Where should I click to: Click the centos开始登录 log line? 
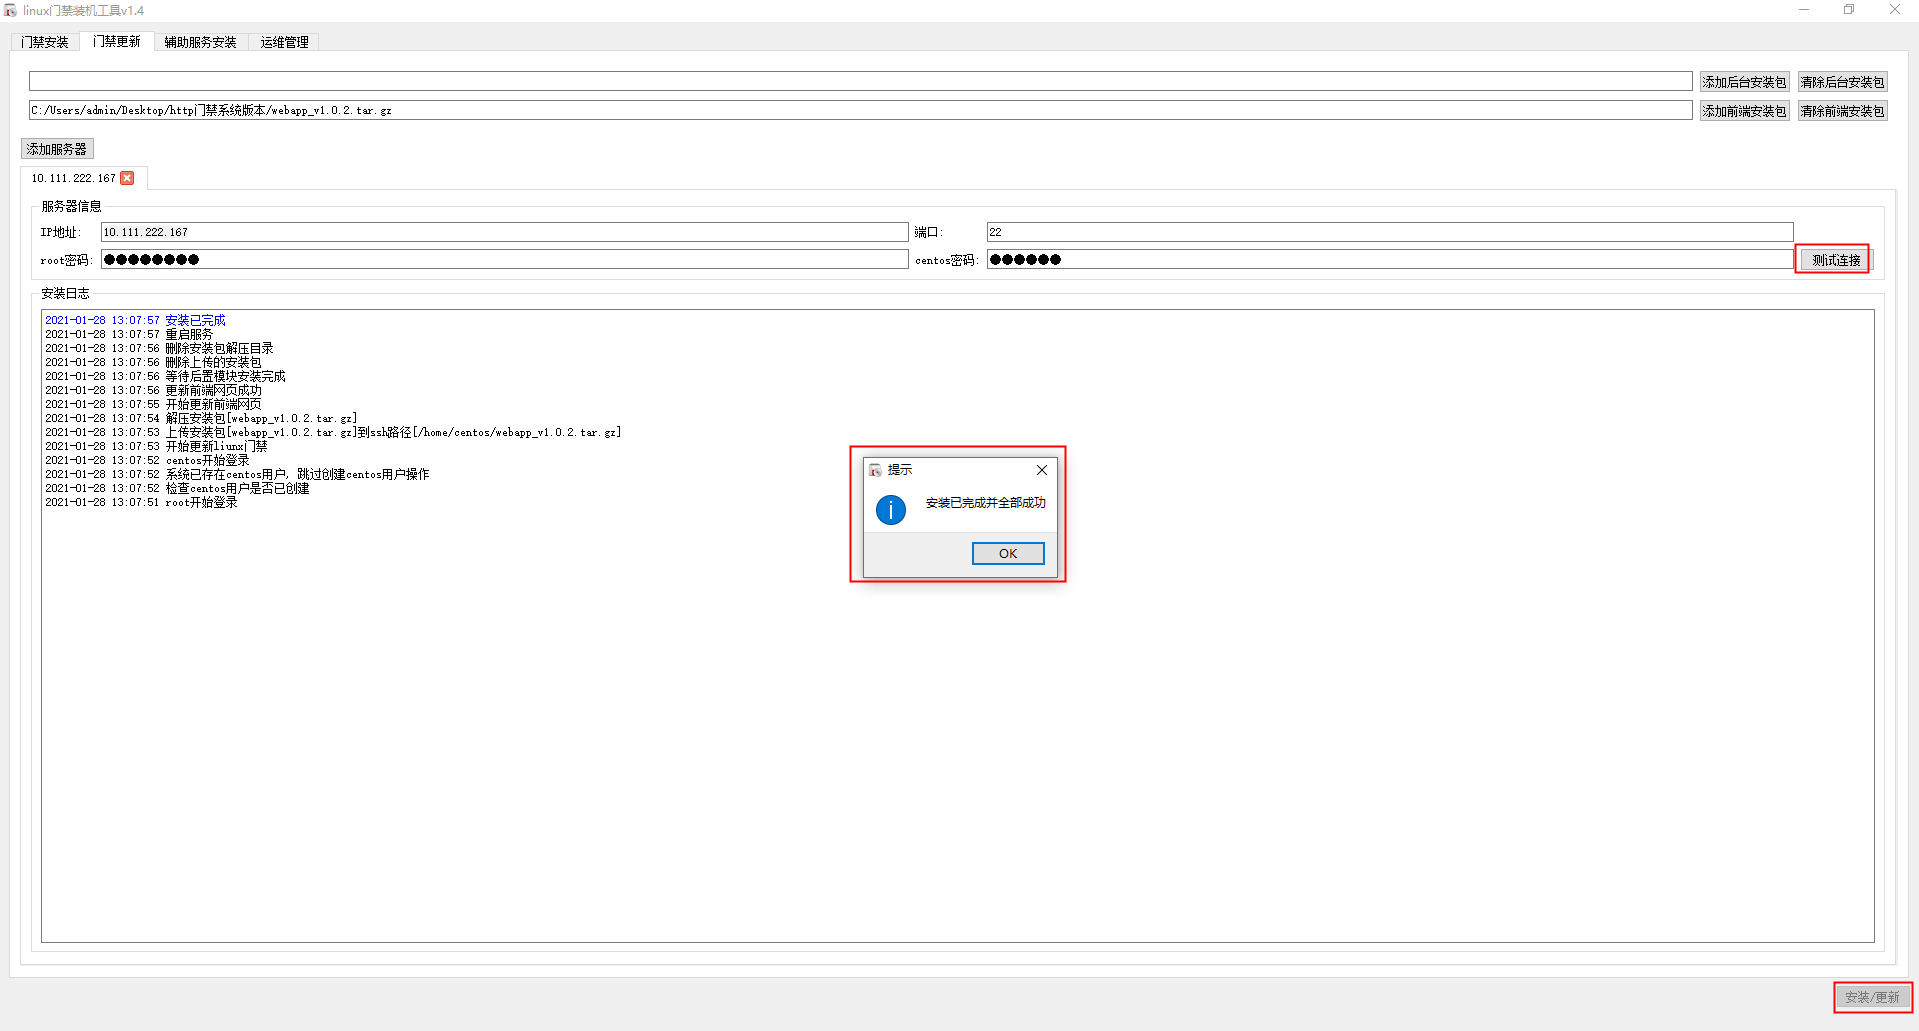[x=147, y=460]
